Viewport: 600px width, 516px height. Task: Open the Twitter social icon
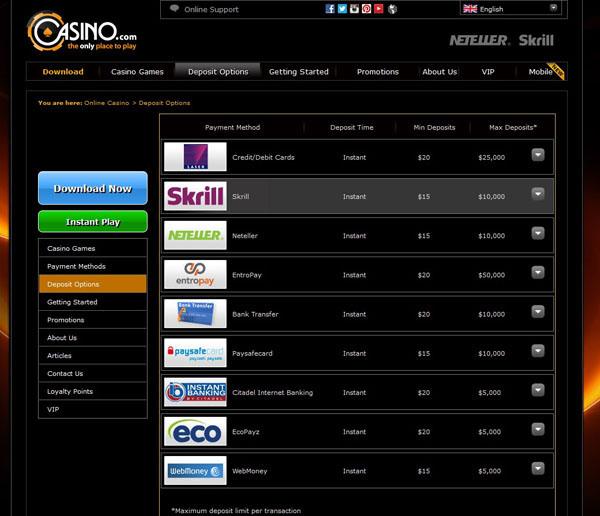[x=342, y=8]
